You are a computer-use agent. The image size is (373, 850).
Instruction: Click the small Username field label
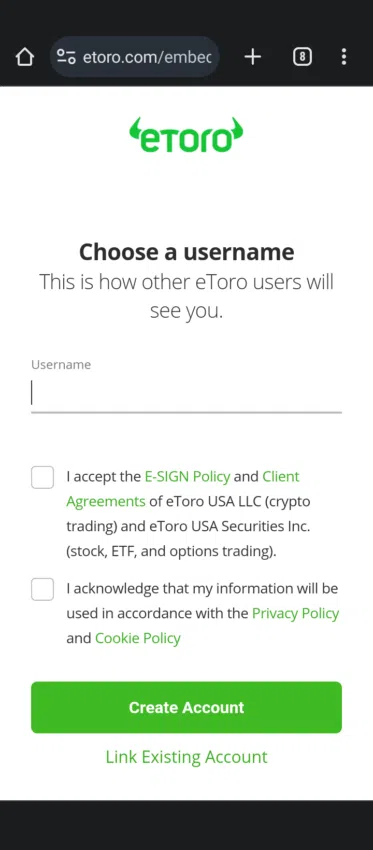coord(61,365)
